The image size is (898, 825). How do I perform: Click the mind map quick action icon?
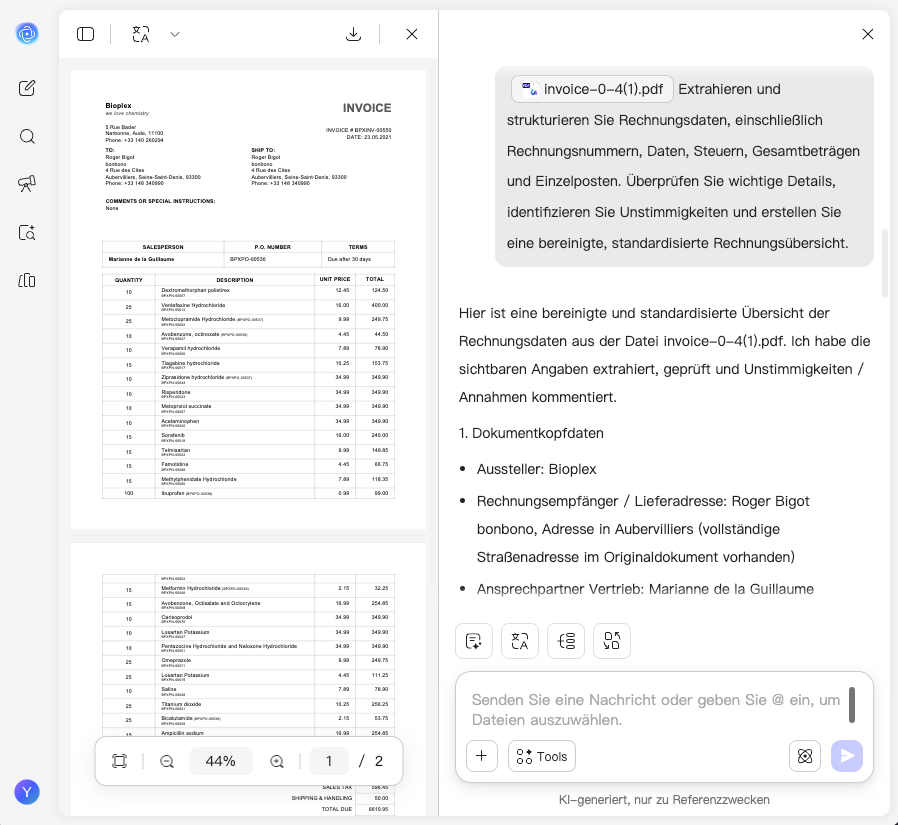click(566, 641)
